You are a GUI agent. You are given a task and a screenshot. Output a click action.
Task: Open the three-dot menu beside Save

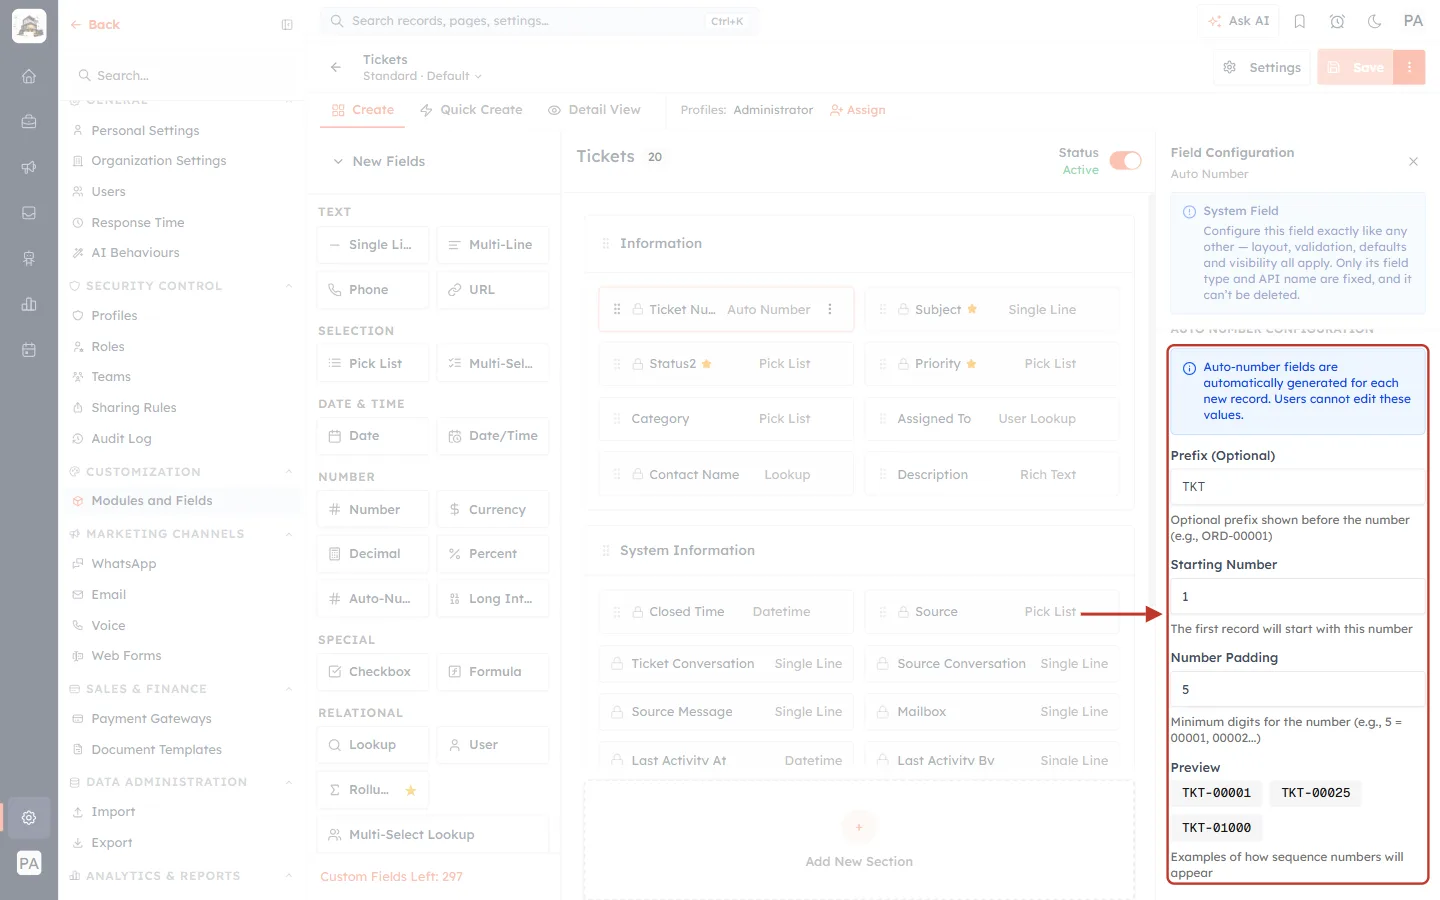pyautogui.click(x=1410, y=67)
